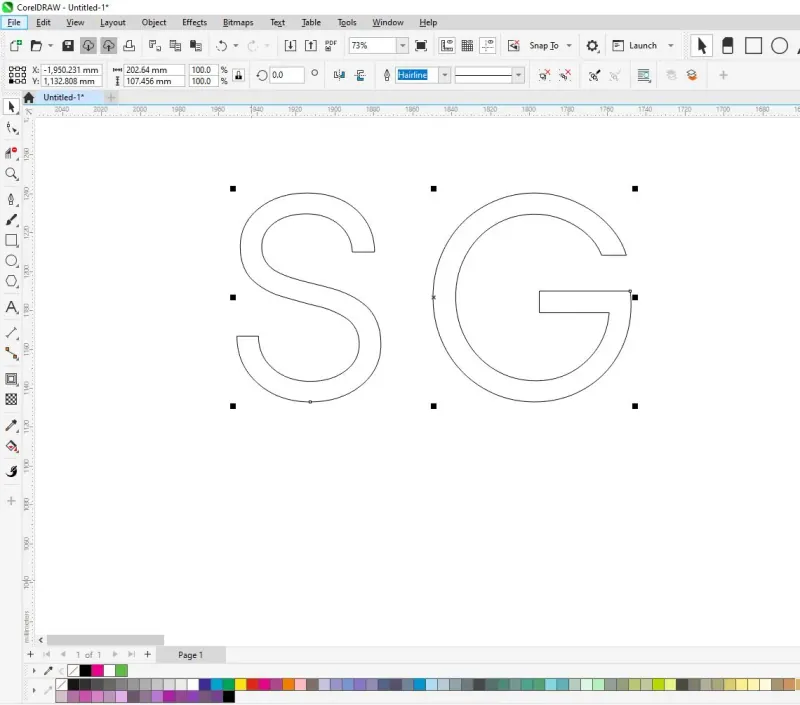
Task: Click the X position input field
Action: point(71,69)
